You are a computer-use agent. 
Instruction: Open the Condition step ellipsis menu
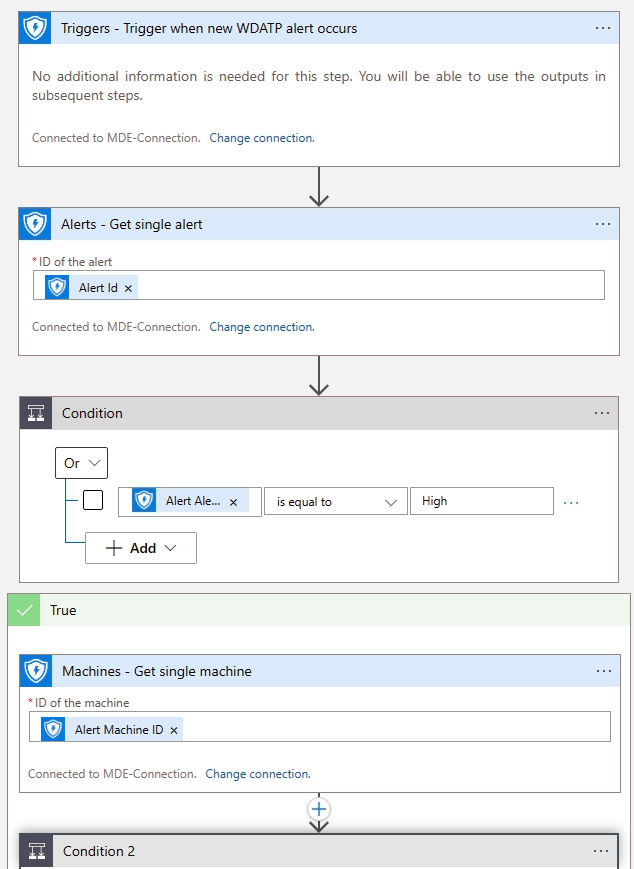(x=601, y=413)
